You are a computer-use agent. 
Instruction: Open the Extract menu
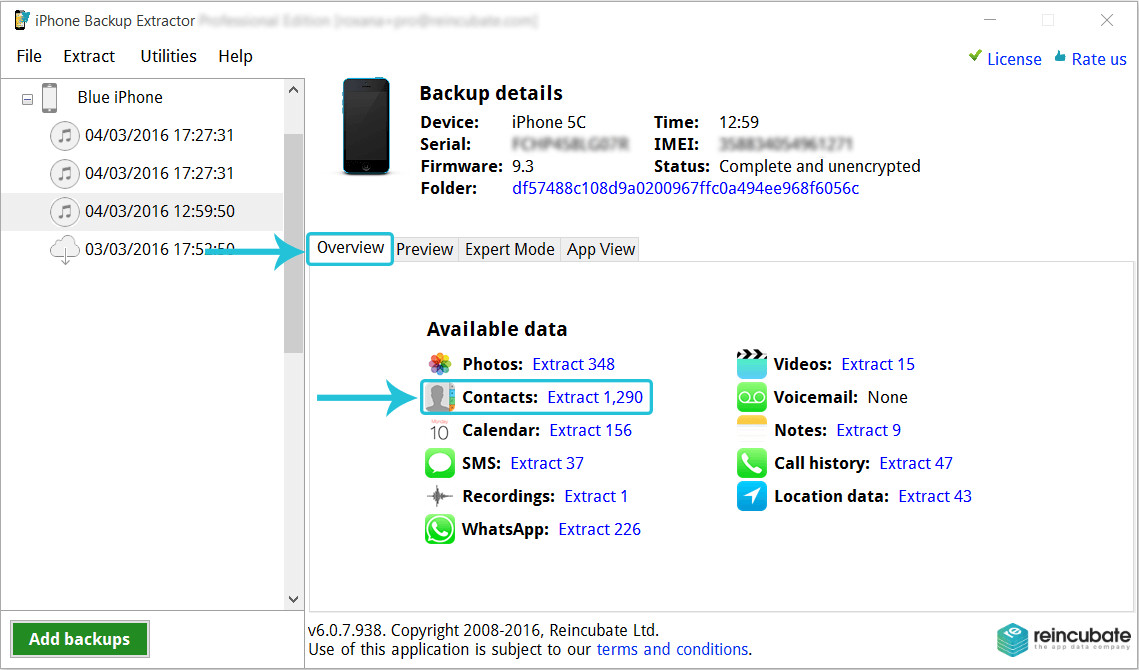(89, 56)
